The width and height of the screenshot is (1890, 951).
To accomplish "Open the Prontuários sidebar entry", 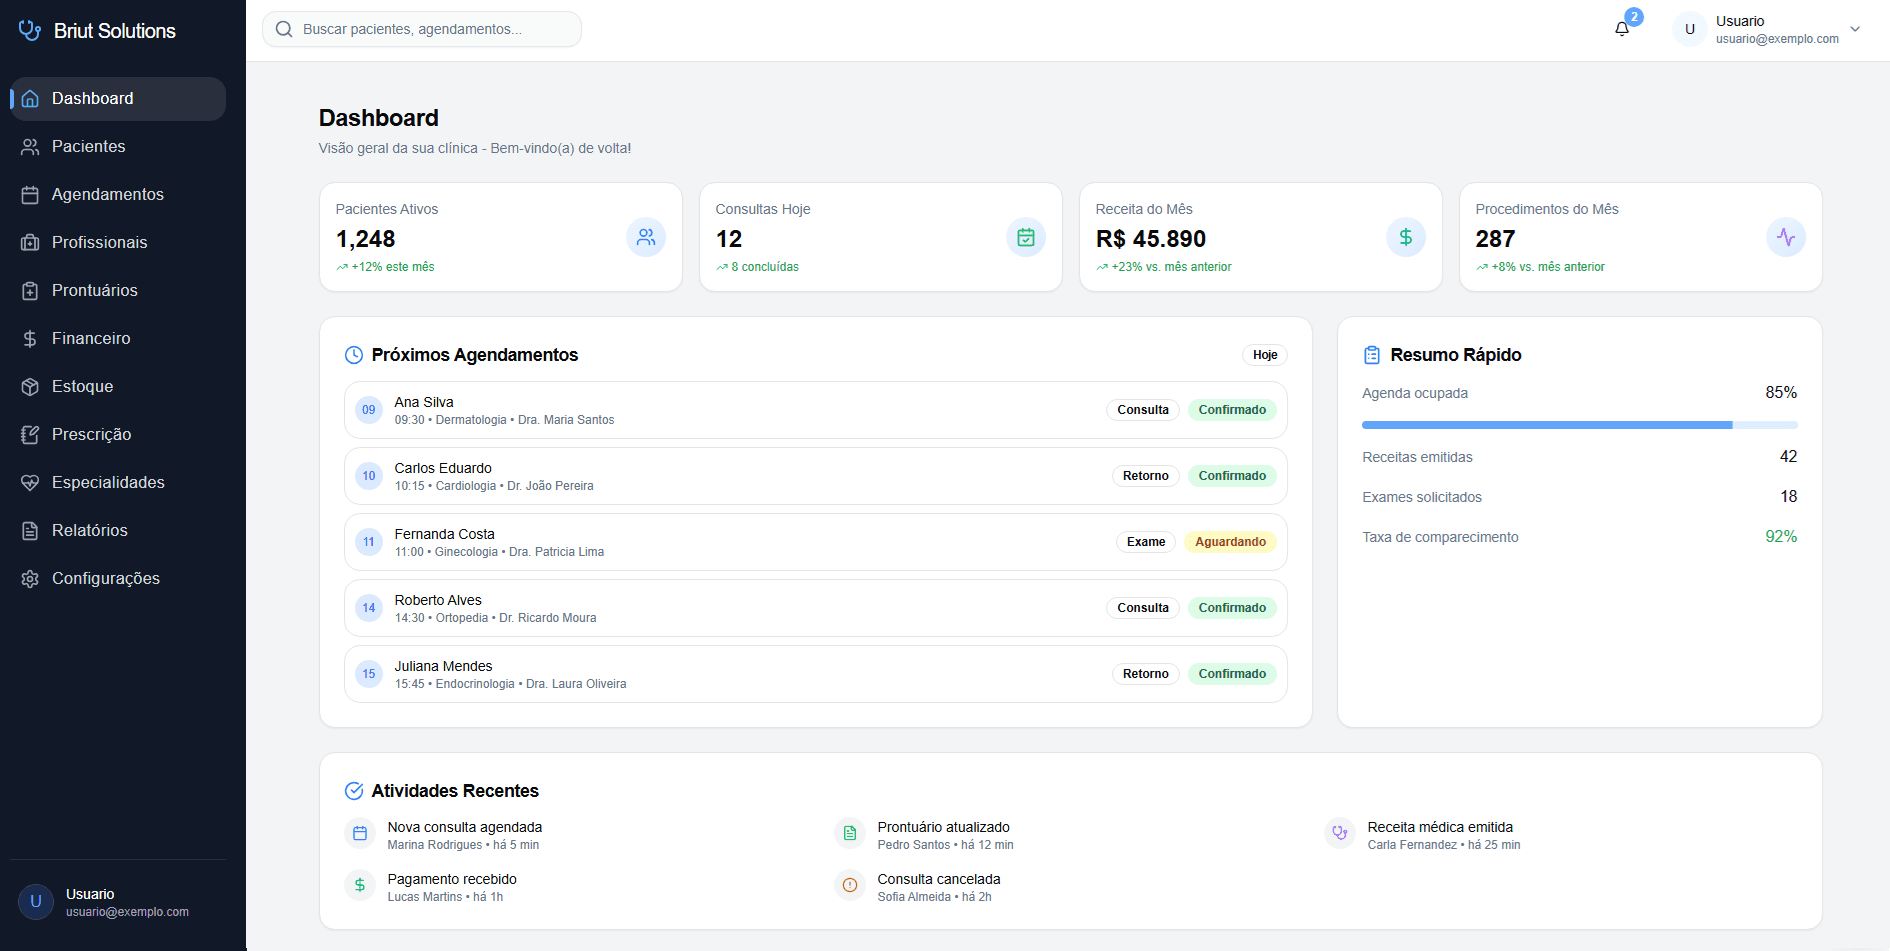I will [x=95, y=290].
